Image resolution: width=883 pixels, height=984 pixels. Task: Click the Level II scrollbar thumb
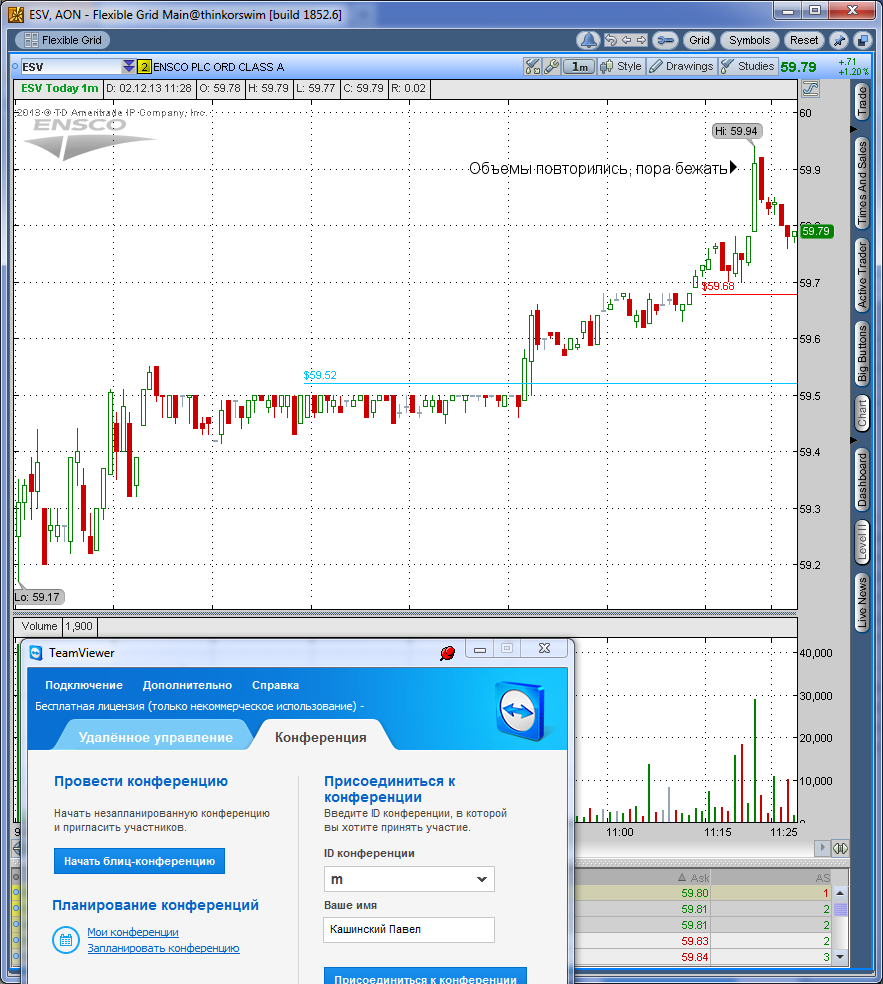(840, 909)
